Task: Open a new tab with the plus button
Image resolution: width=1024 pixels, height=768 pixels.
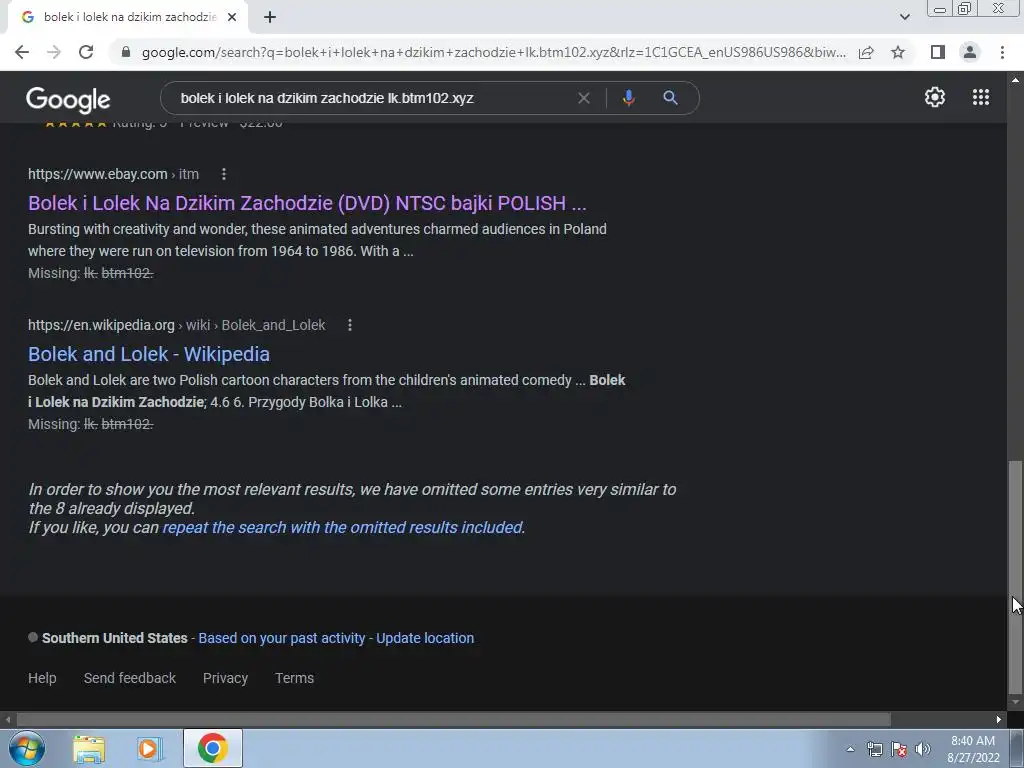Action: [x=270, y=18]
